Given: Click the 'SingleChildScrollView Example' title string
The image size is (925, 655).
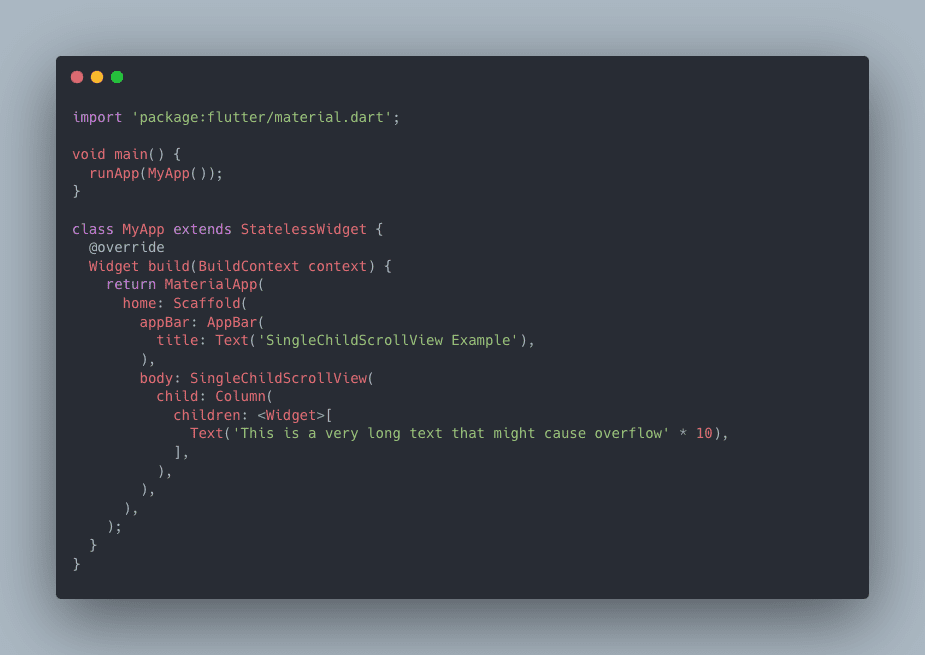Looking at the screenshot, I should [x=388, y=340].
